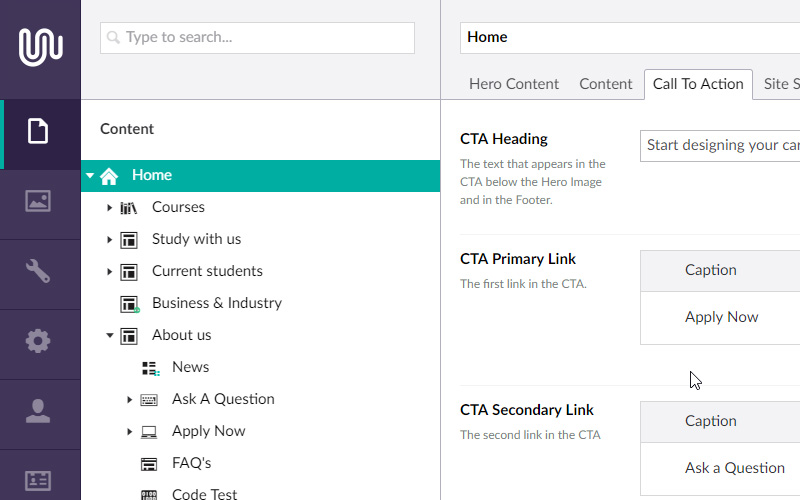Open the Content section document icon

(38, 131)
